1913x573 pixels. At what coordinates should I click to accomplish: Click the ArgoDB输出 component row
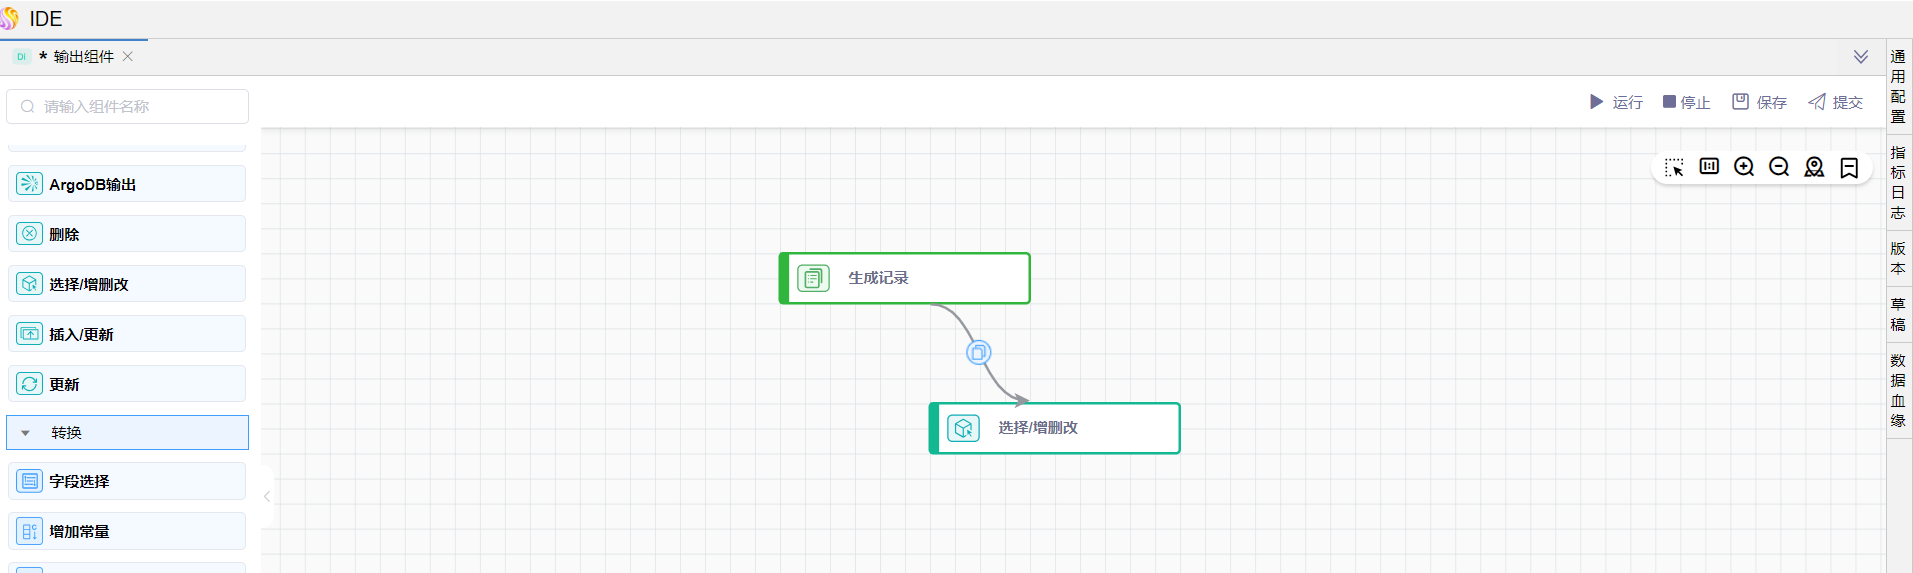pyautogui.click(x=127, y=184)
